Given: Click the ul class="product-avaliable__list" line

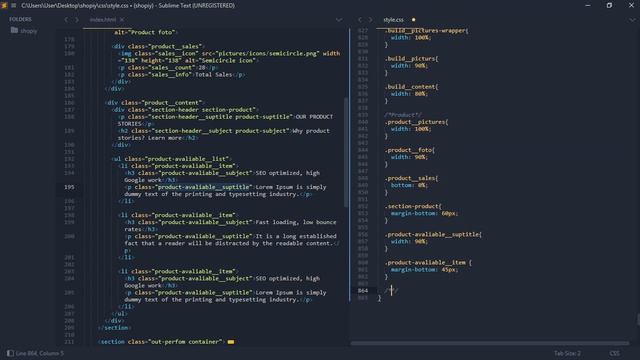Looking at the screenshot, I should [171, 159].
